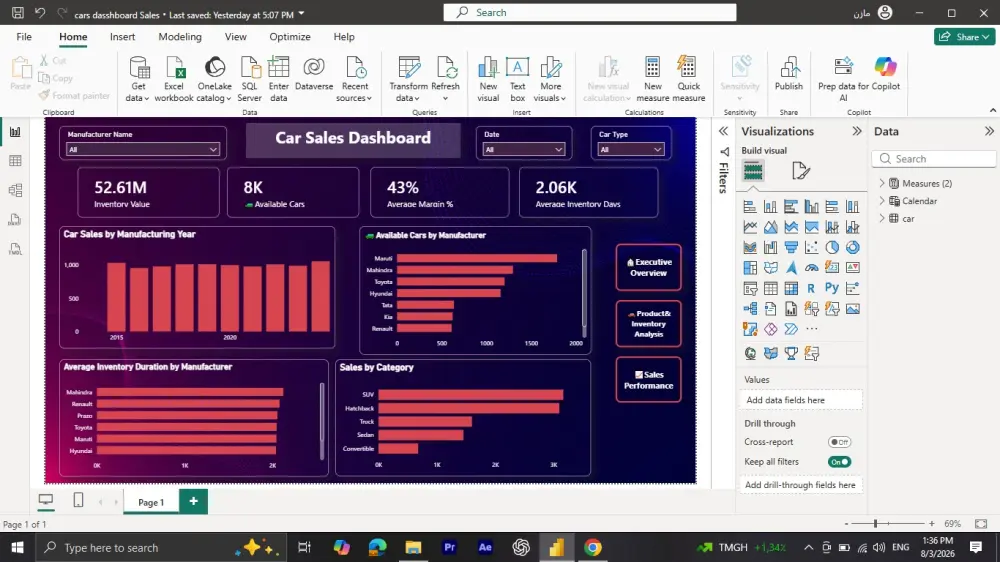Click the Save icon in title bar

pyautogui.click(x=18, y=12)
